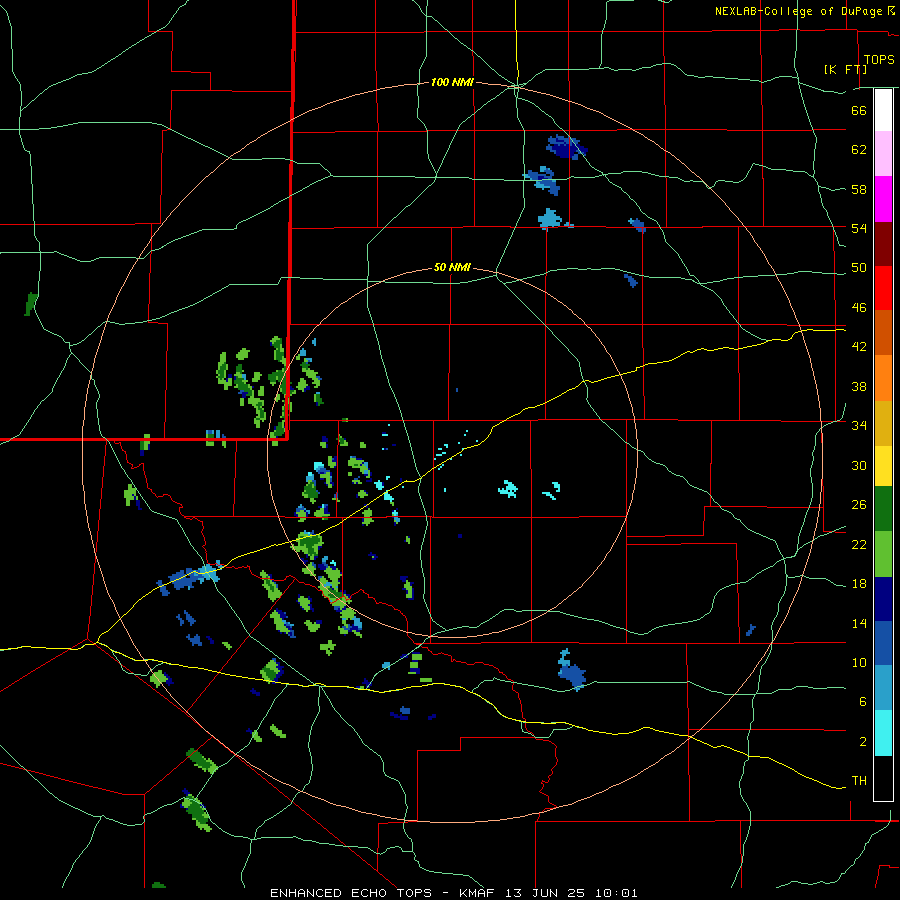This screenshot has height=900, width=900.
Task: Click the white swatch on the tops scale
Action: (883, 110)
